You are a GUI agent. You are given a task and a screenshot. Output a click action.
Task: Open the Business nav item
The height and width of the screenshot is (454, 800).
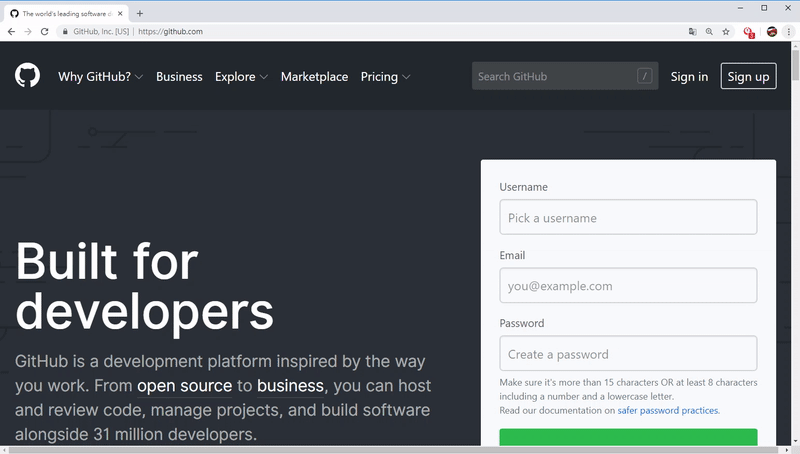tap(179, 77)
